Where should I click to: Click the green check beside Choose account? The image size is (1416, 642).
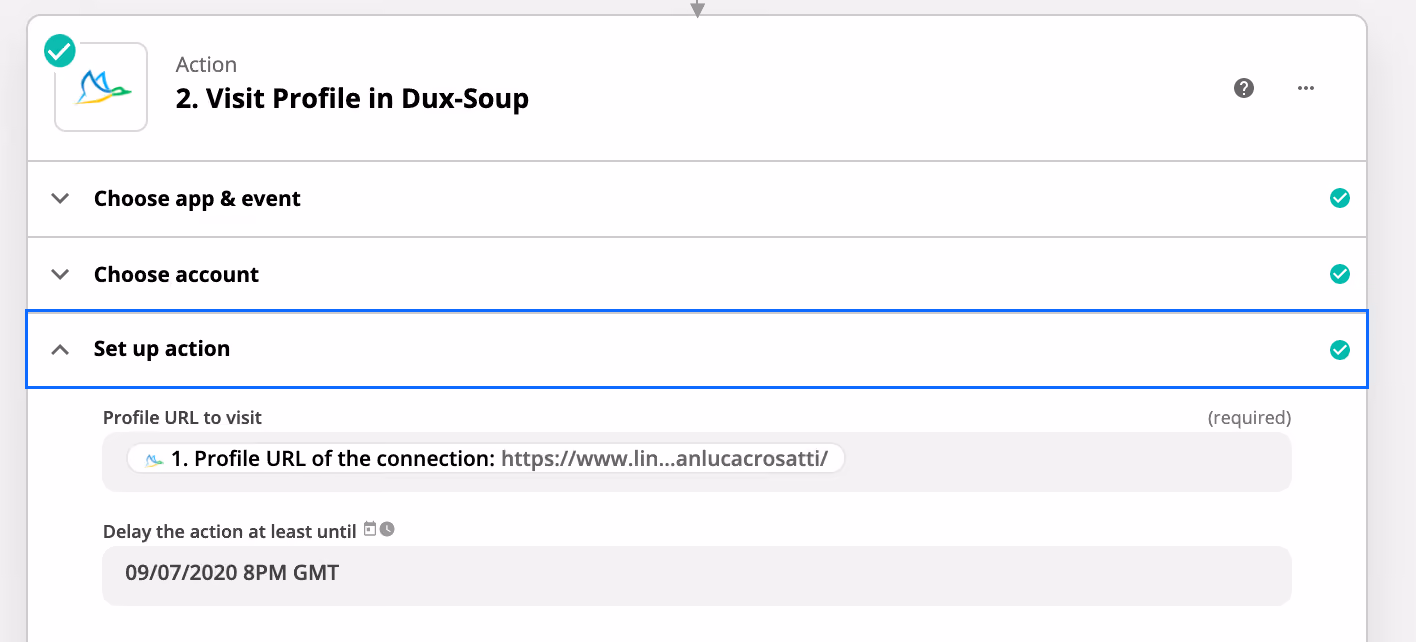coord(1340,274)
